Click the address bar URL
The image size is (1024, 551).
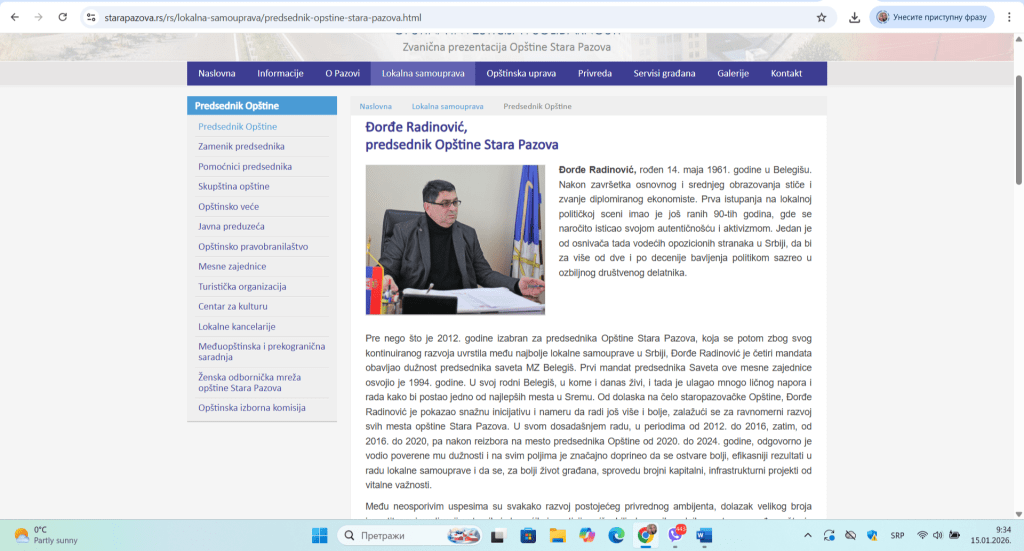point(263,18)
